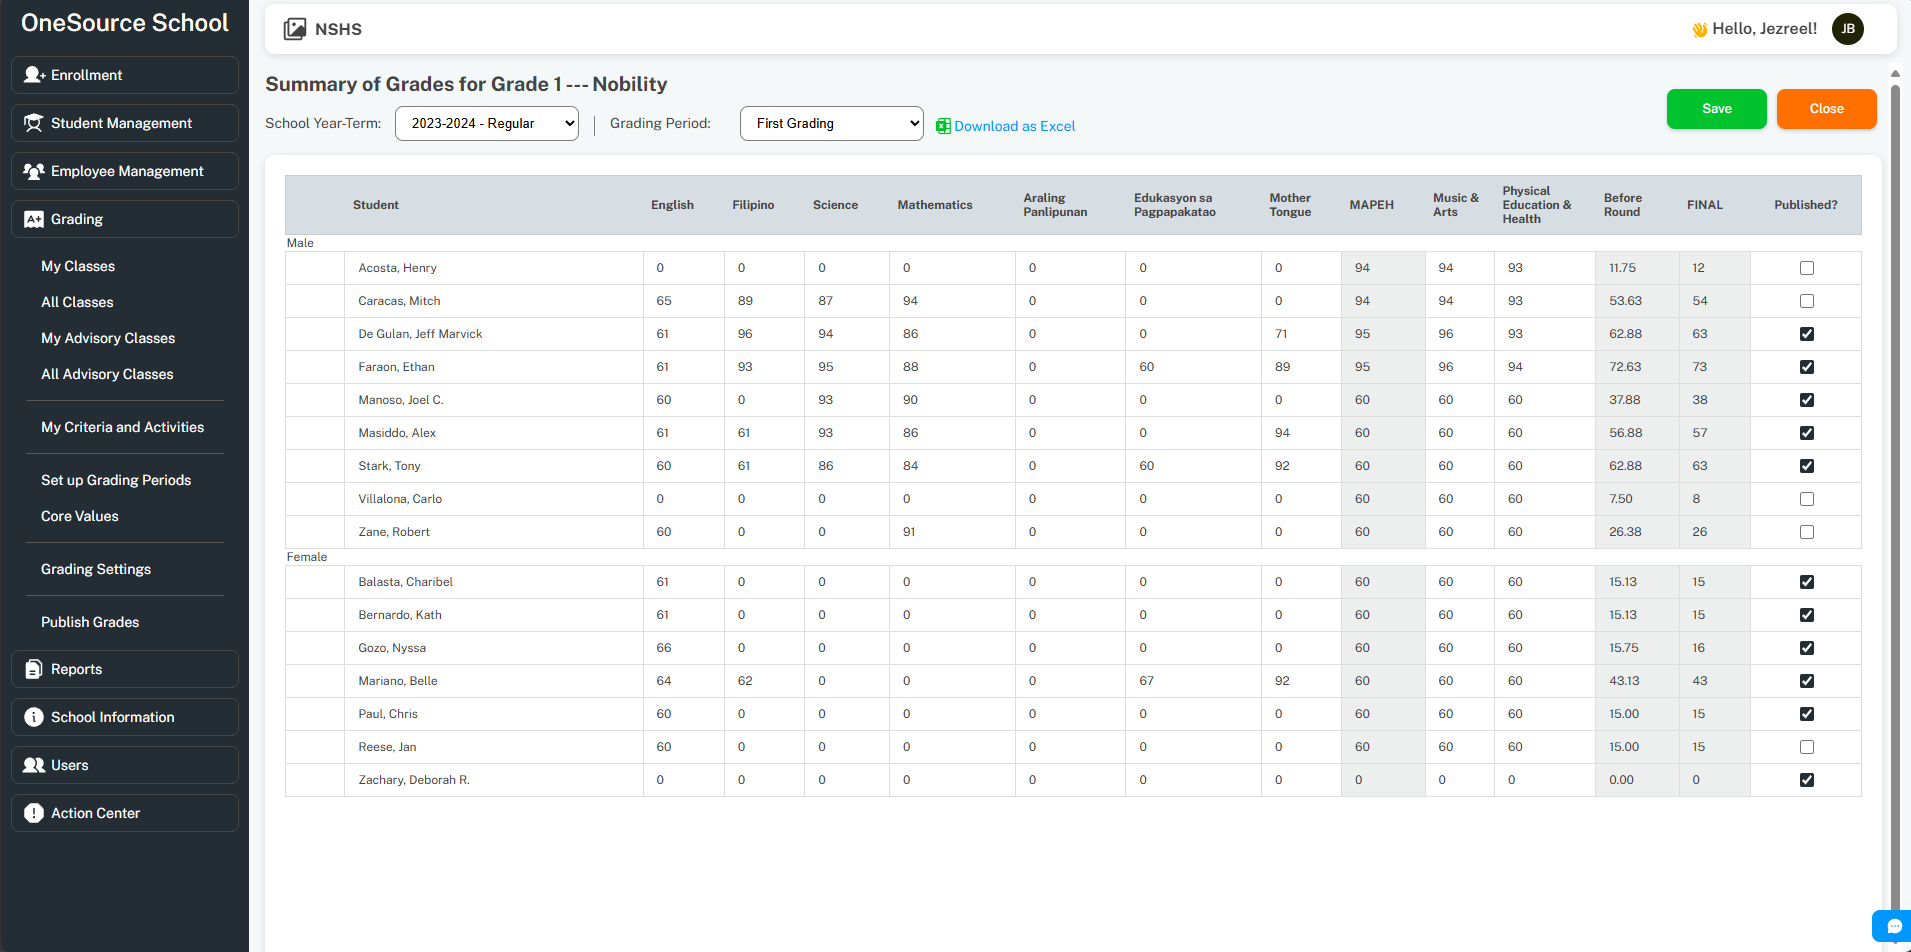Click the waving hand greeting icon
1911x952 pixels.
[1699, 30]
